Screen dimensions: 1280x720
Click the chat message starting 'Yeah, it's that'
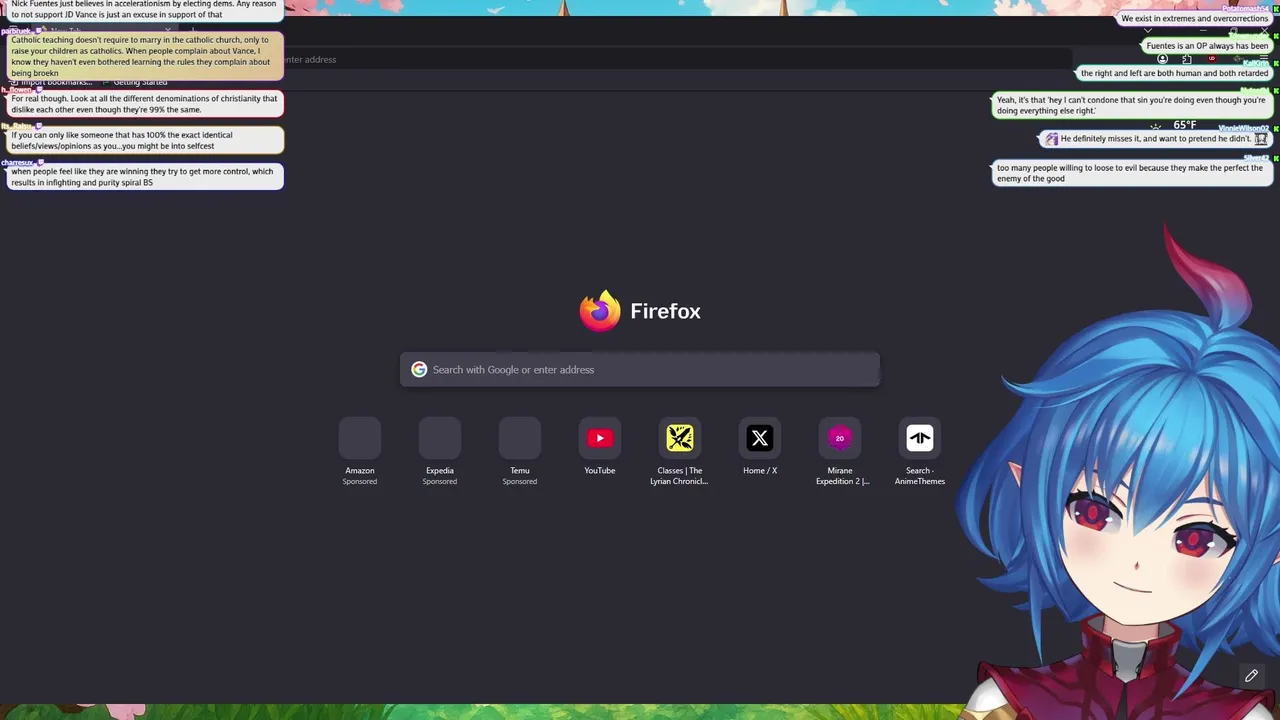pos(1131,105)
